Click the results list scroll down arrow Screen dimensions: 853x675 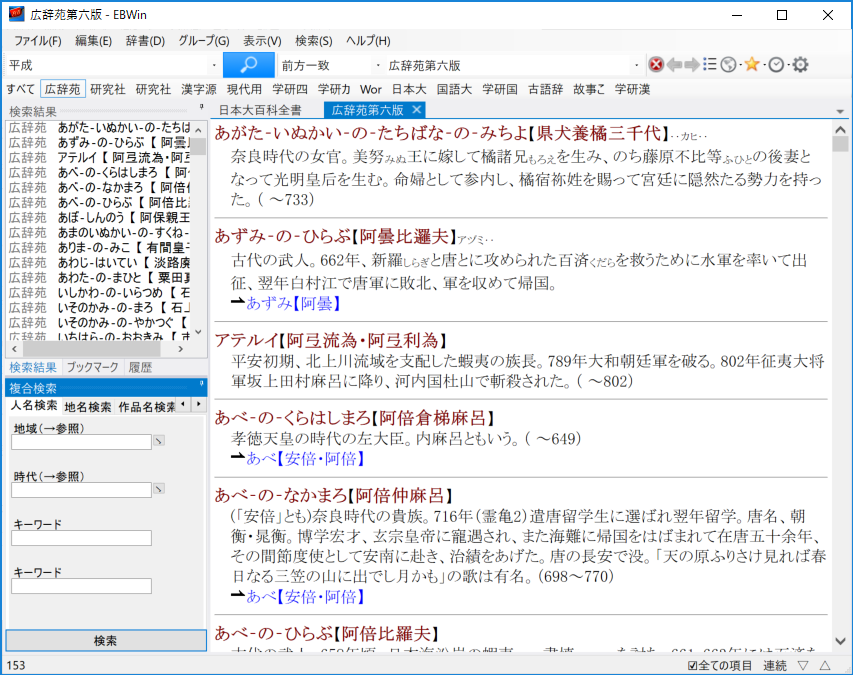point(199,332)
